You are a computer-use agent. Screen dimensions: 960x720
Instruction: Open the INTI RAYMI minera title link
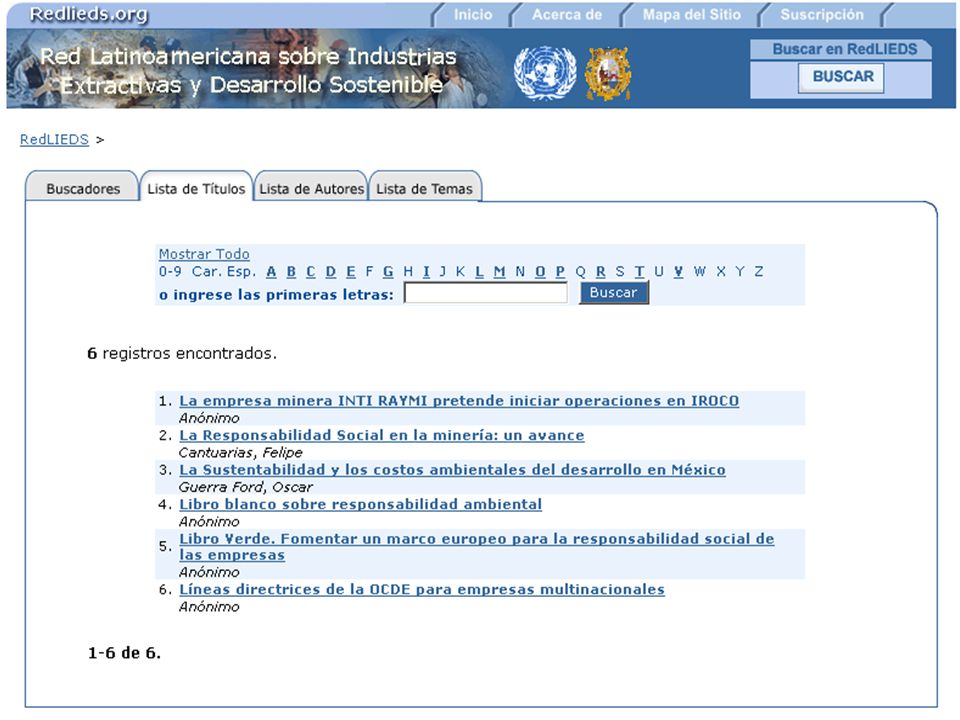pyautogui.click(x=459, y=401)
